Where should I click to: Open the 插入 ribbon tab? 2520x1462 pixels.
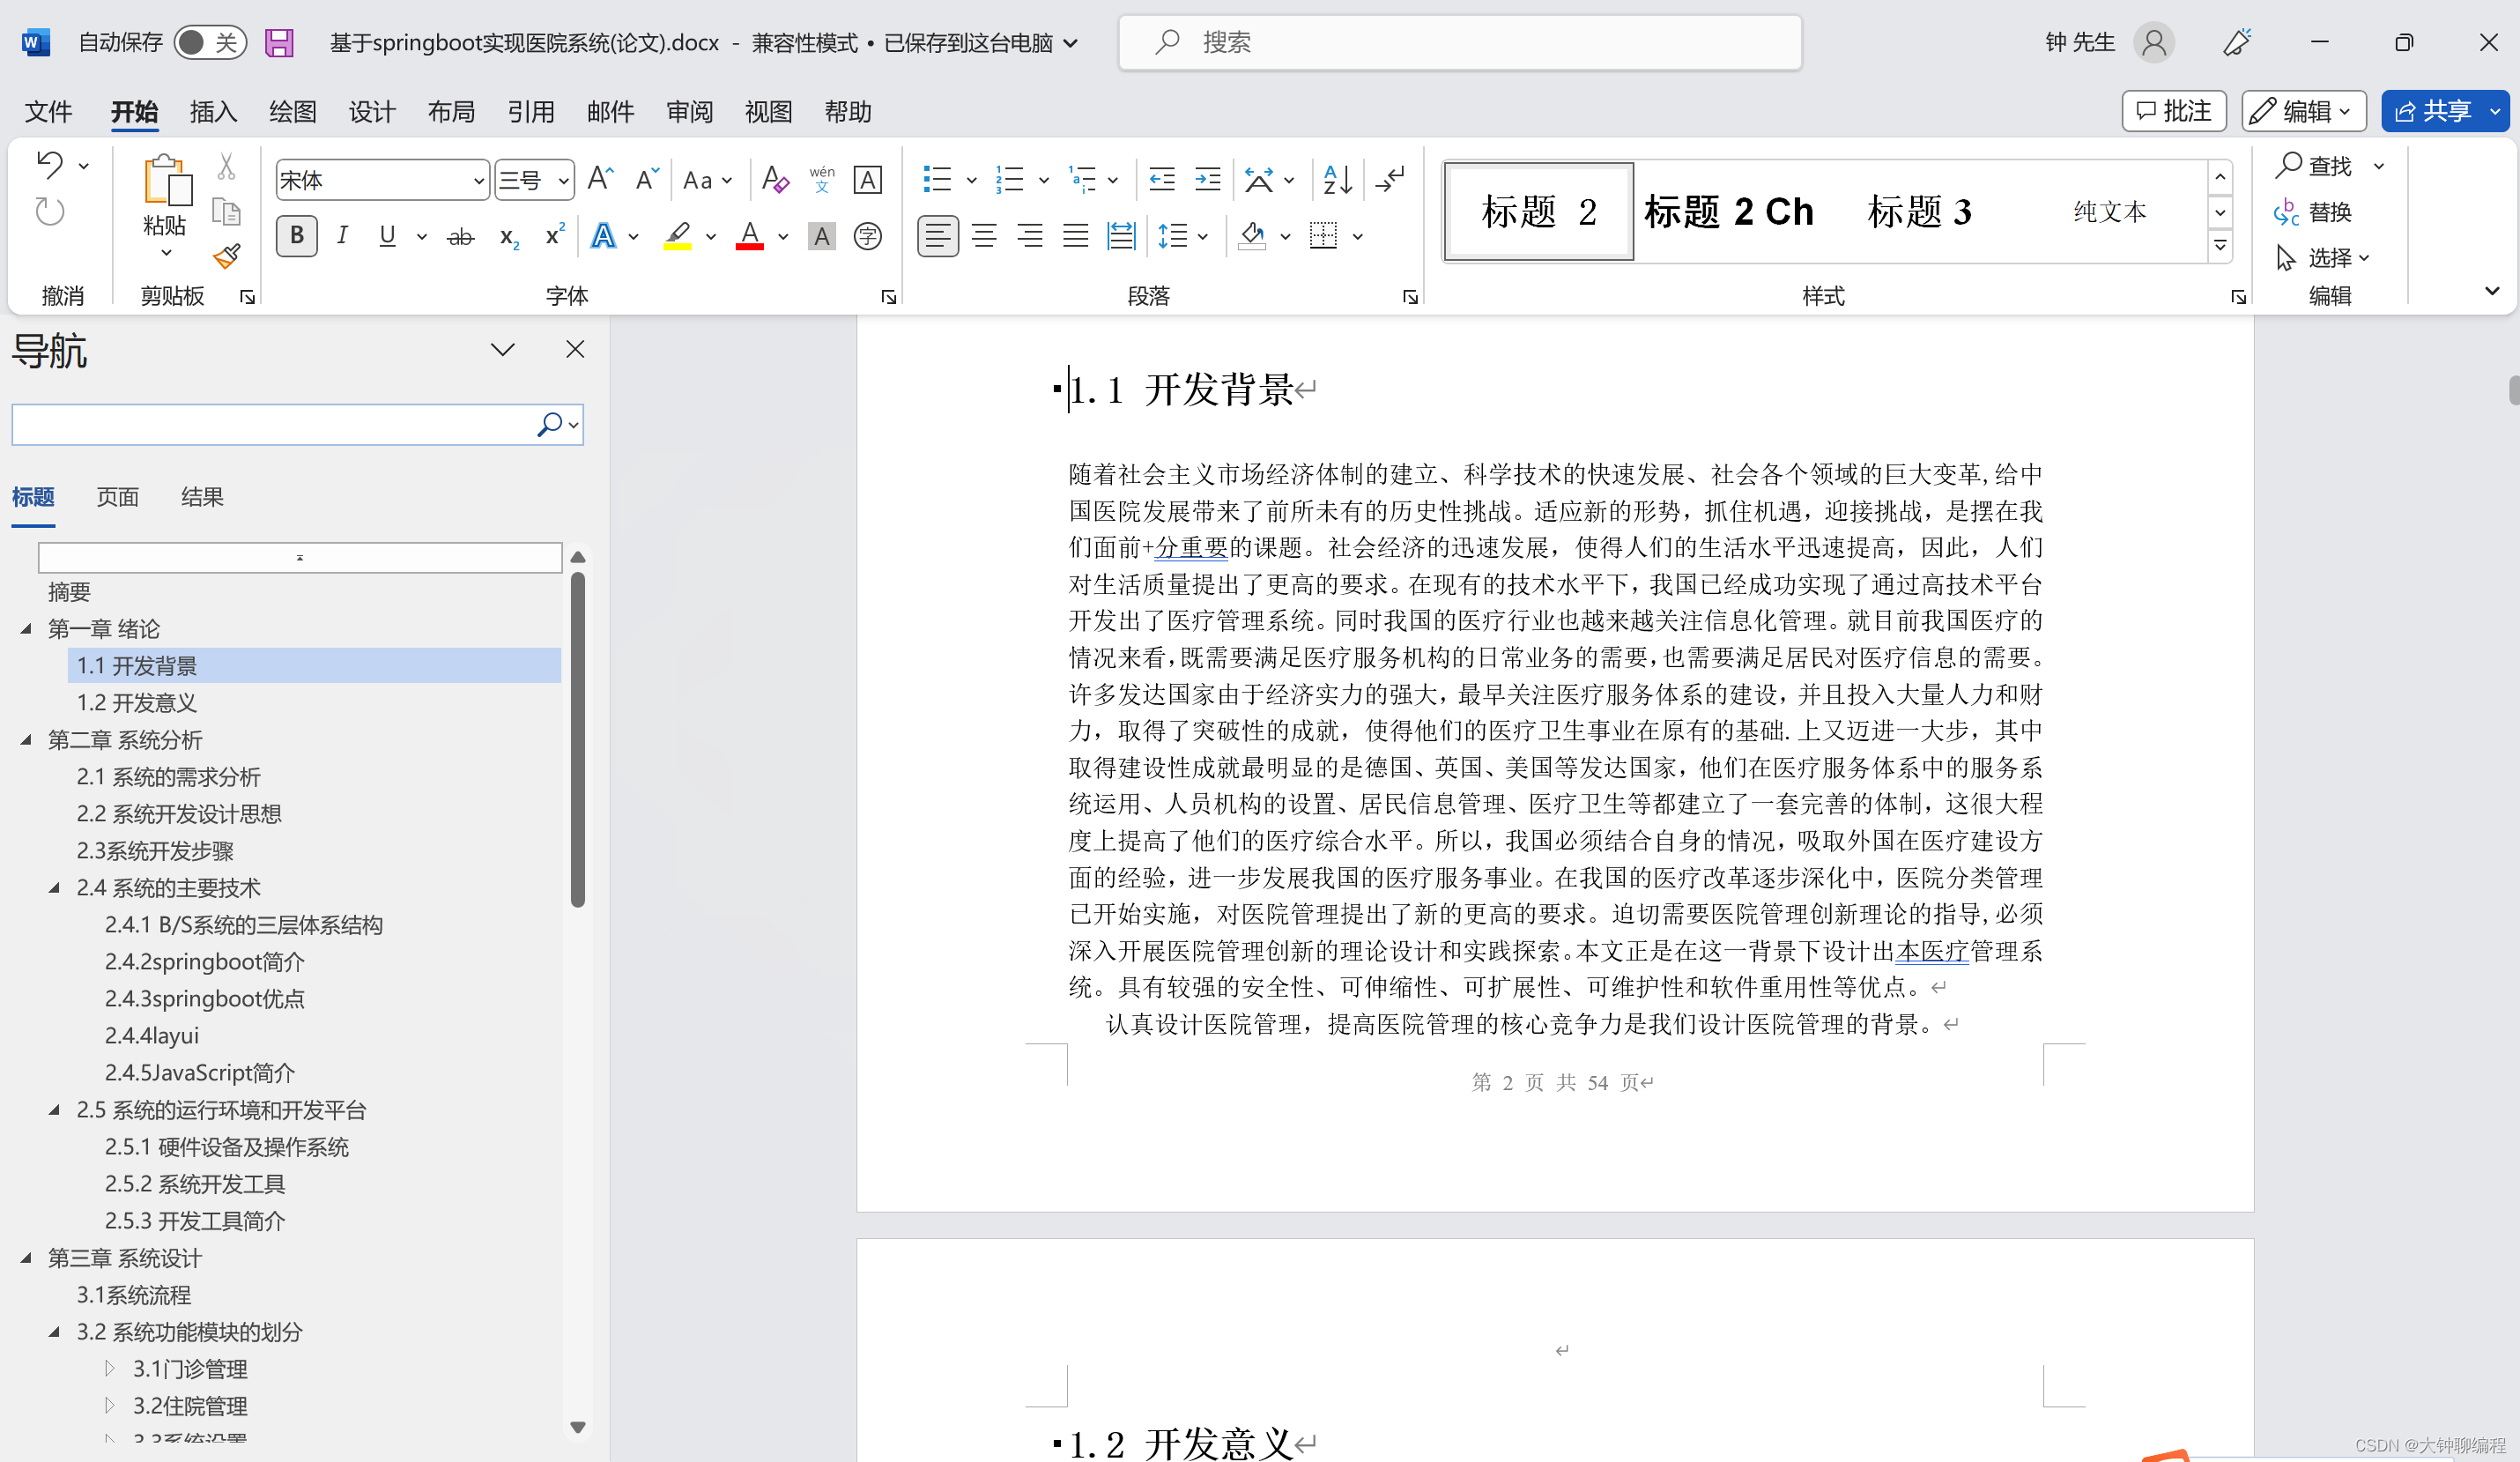pos(213,112)
